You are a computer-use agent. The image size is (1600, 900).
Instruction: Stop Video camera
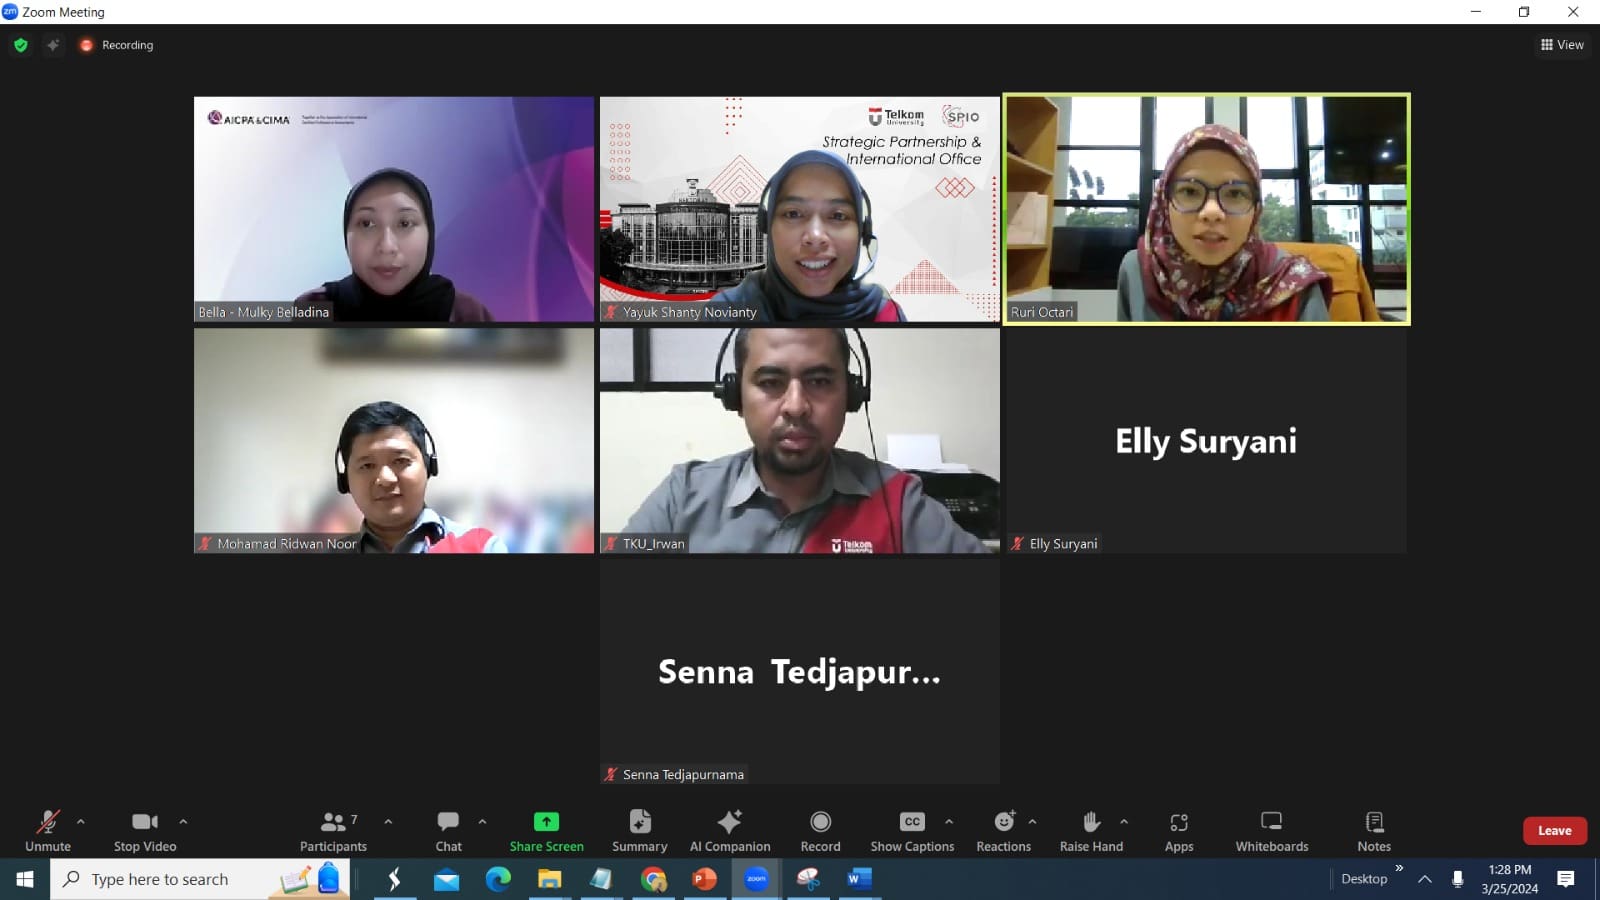[145, 831]
